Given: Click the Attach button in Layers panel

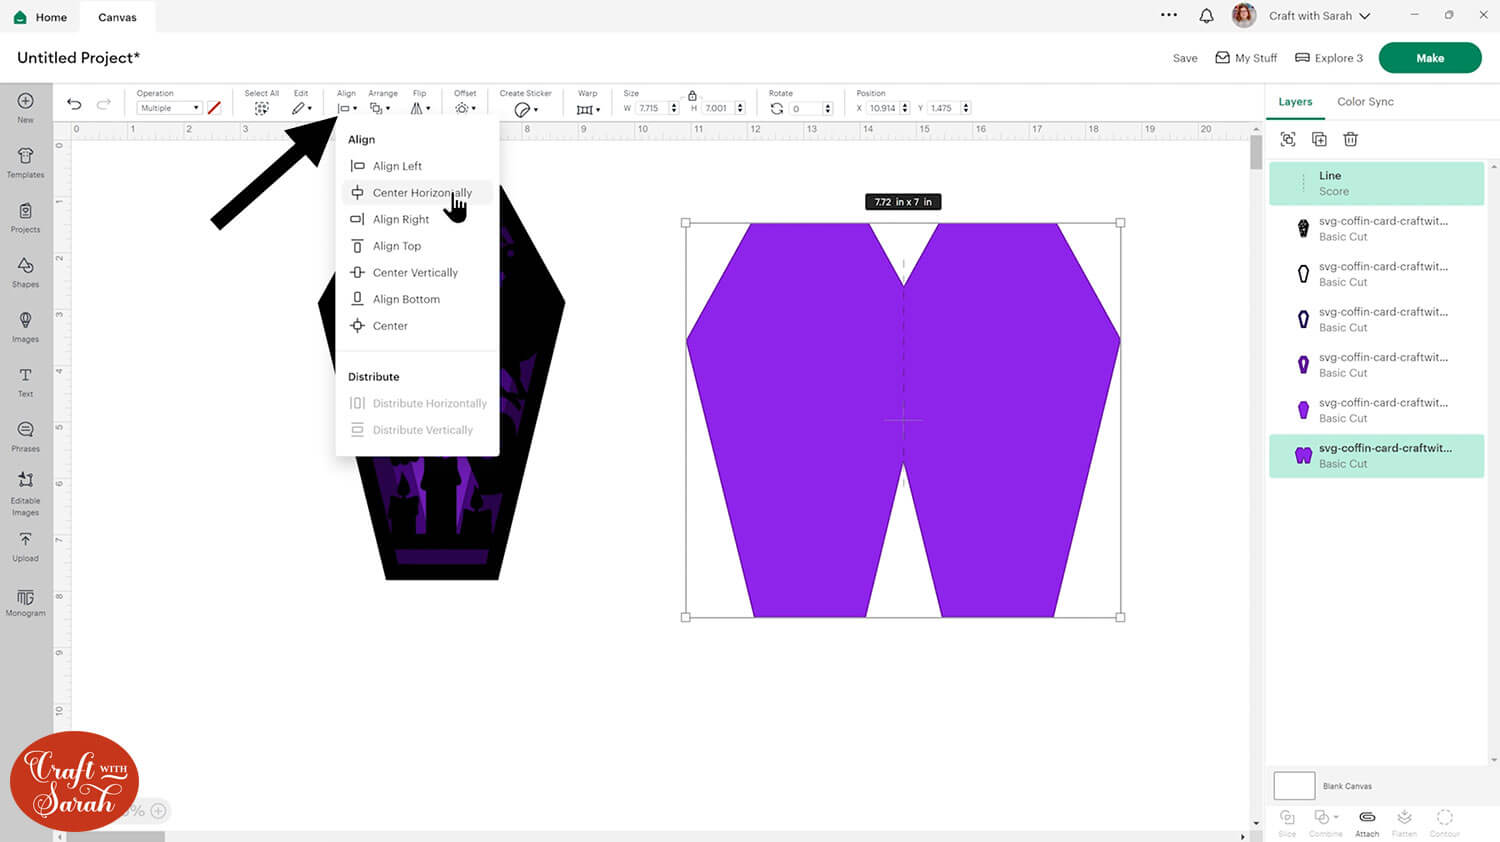Looking at the screenshot, I should click(1366, 822).
